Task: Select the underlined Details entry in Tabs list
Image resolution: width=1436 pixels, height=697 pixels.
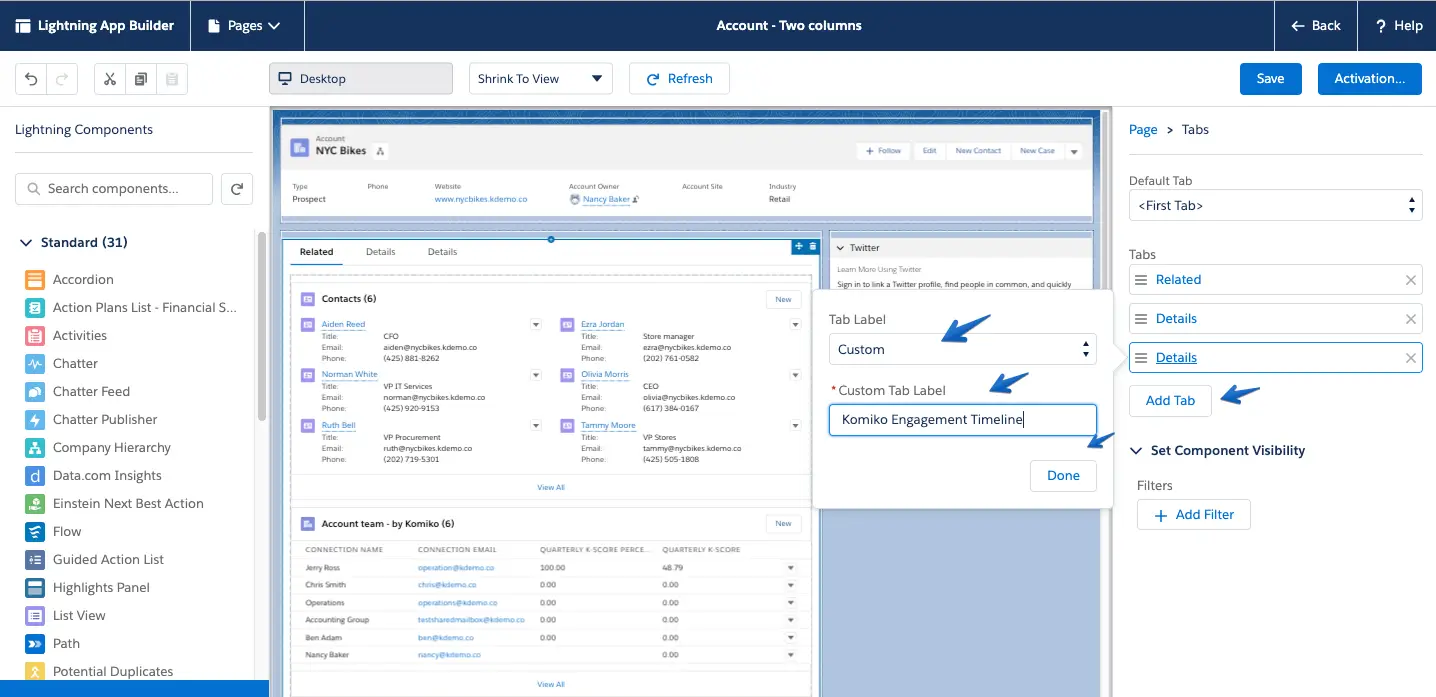Action: pyautogui.click(x=1176, y=358)
